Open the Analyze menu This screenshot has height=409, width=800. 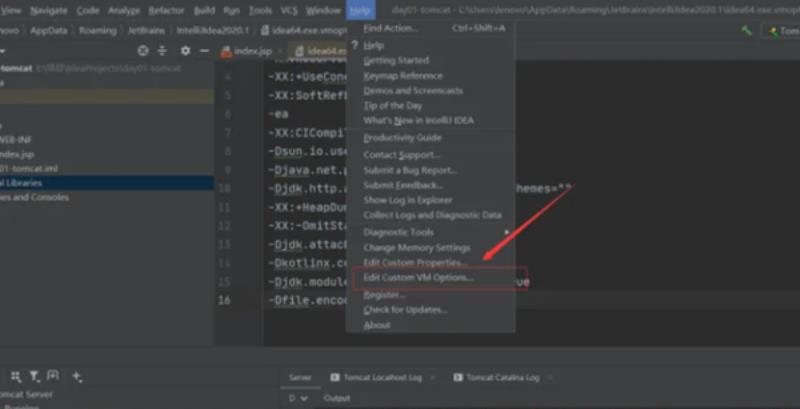click(124, 10)
